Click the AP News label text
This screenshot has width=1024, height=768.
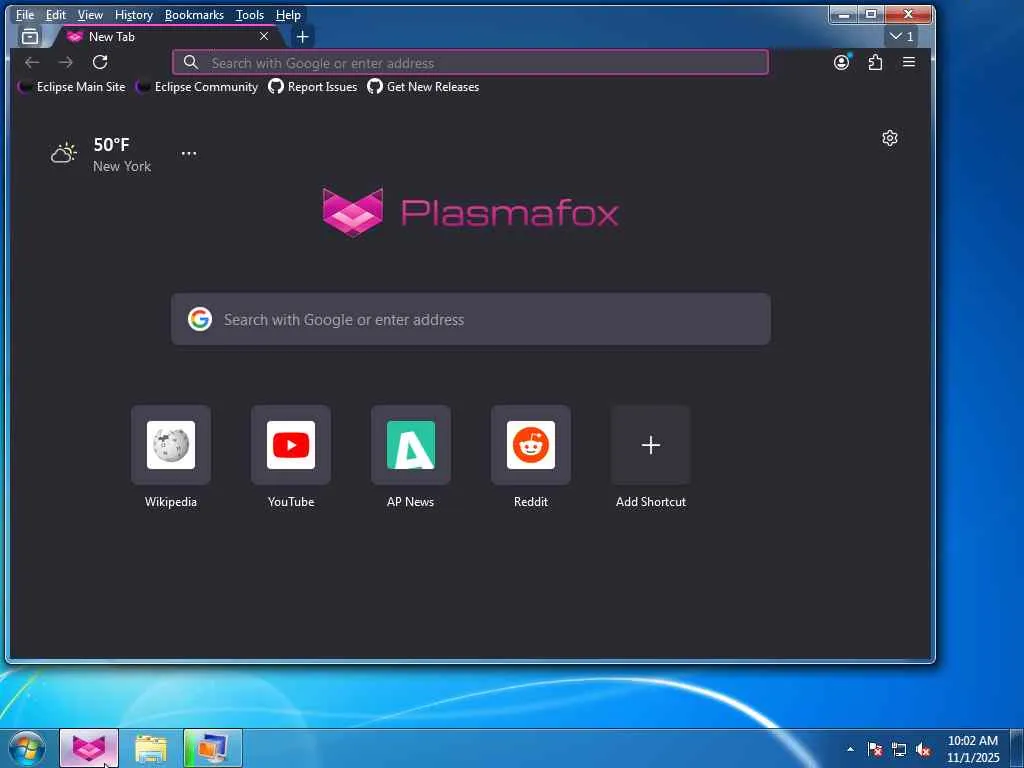(410, 502)
